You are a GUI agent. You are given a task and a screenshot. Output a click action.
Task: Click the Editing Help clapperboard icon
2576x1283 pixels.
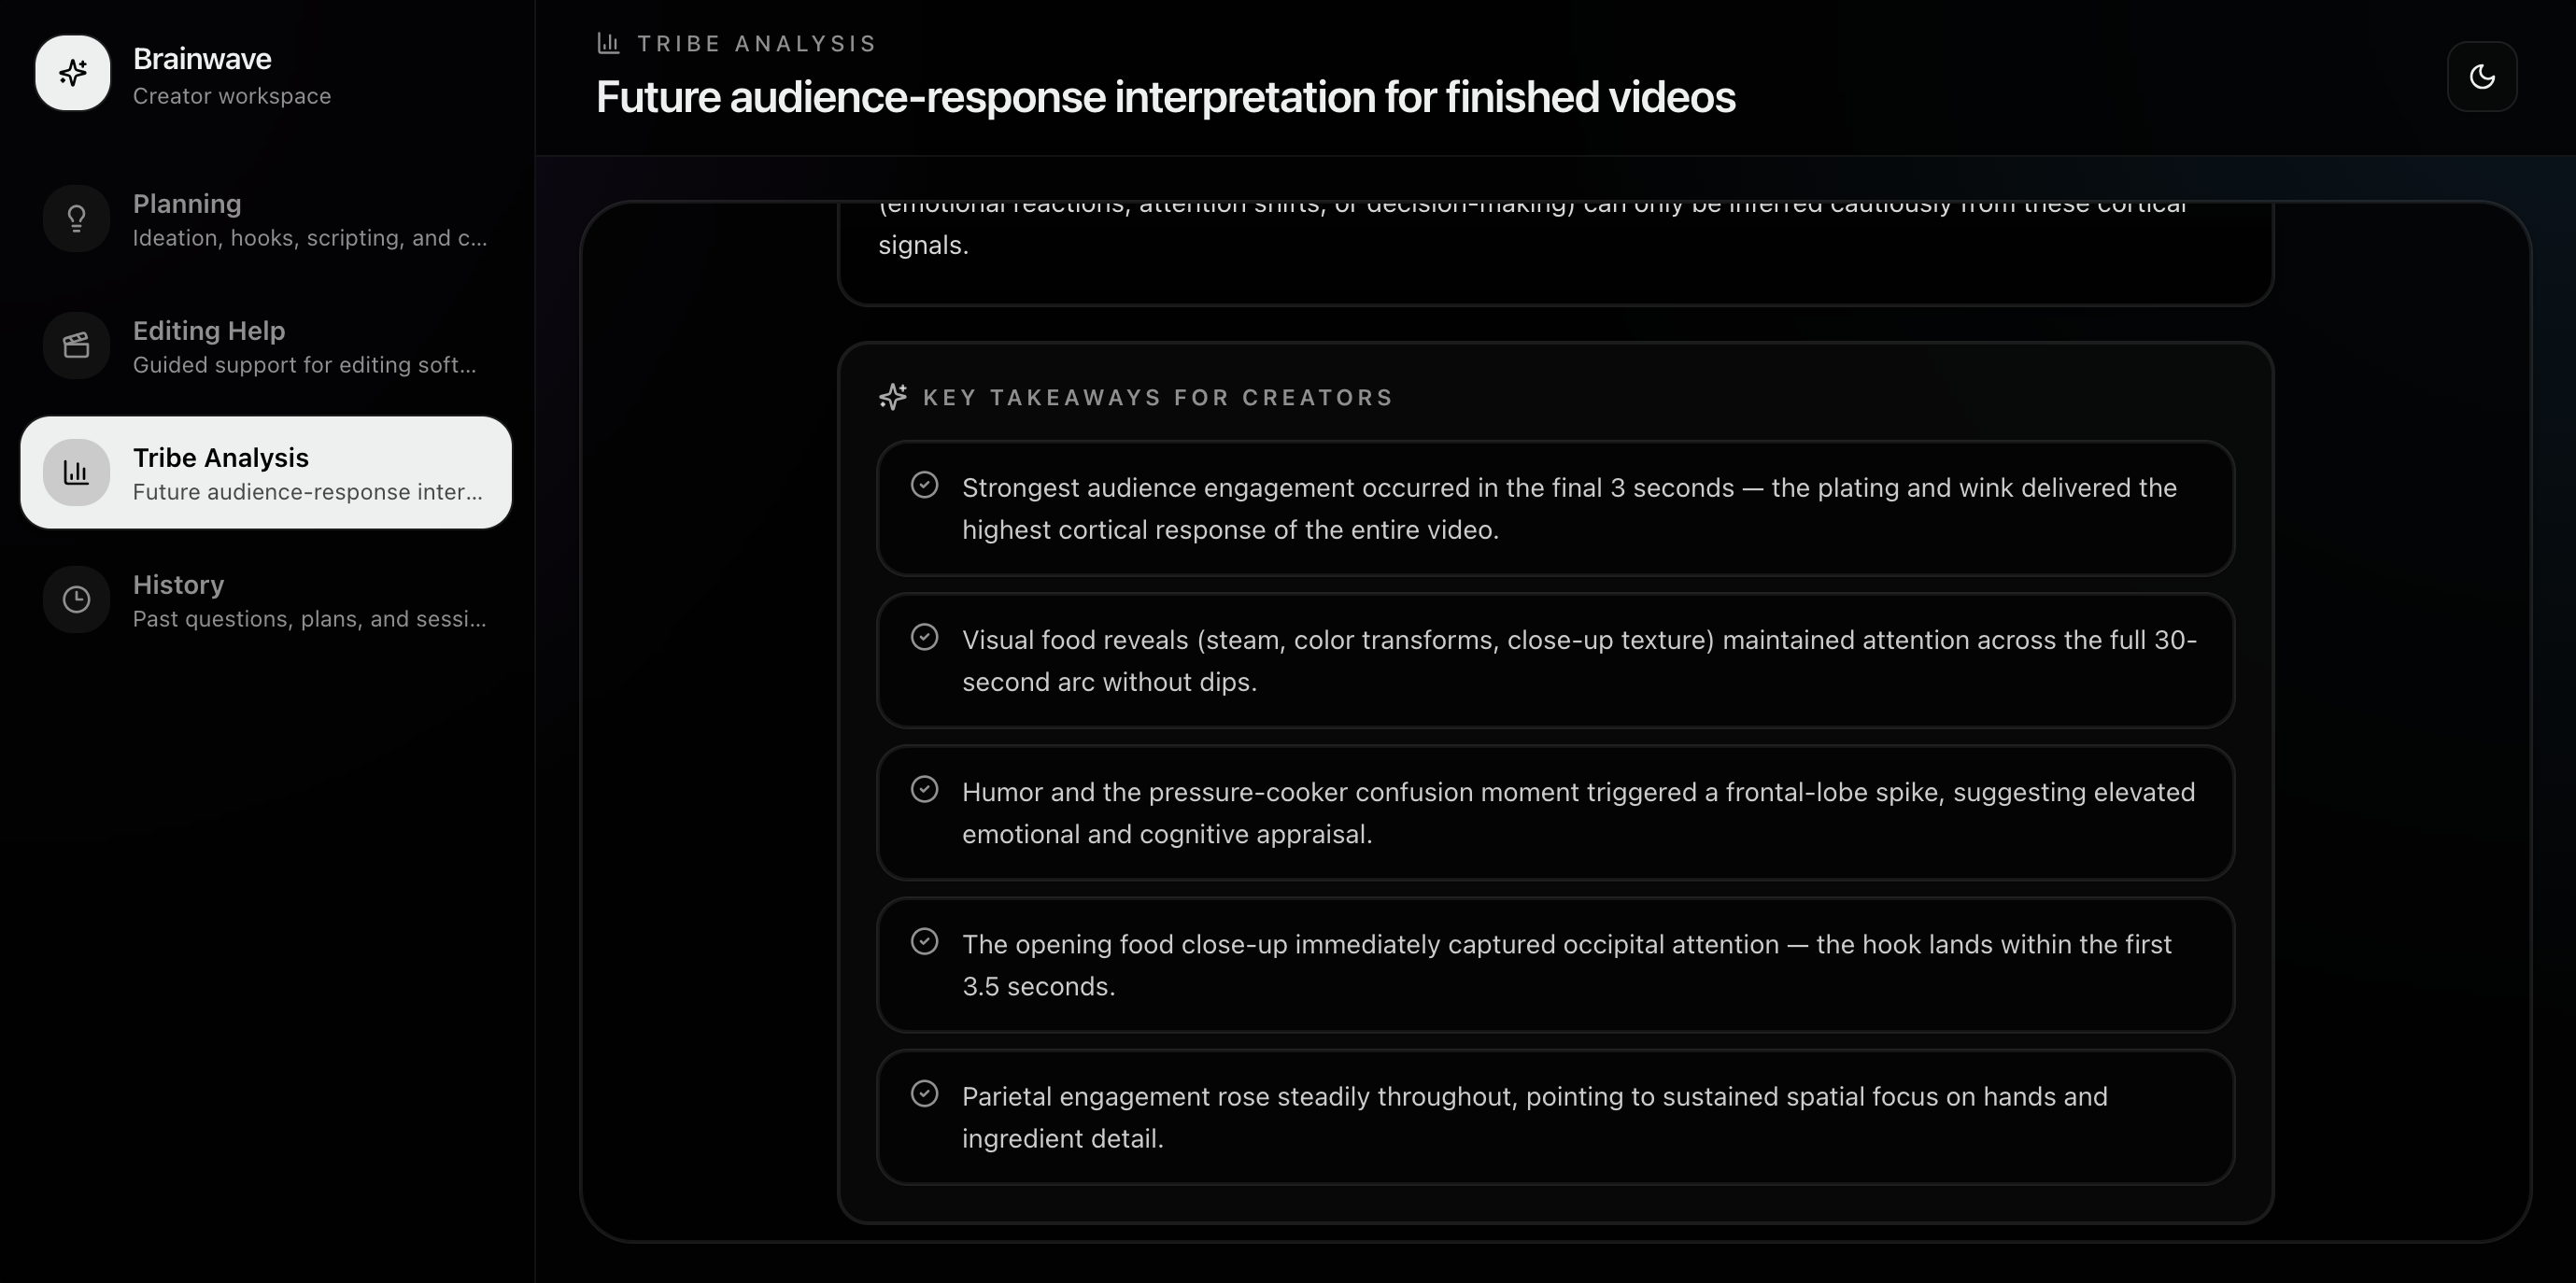click(x=76, y=346)
